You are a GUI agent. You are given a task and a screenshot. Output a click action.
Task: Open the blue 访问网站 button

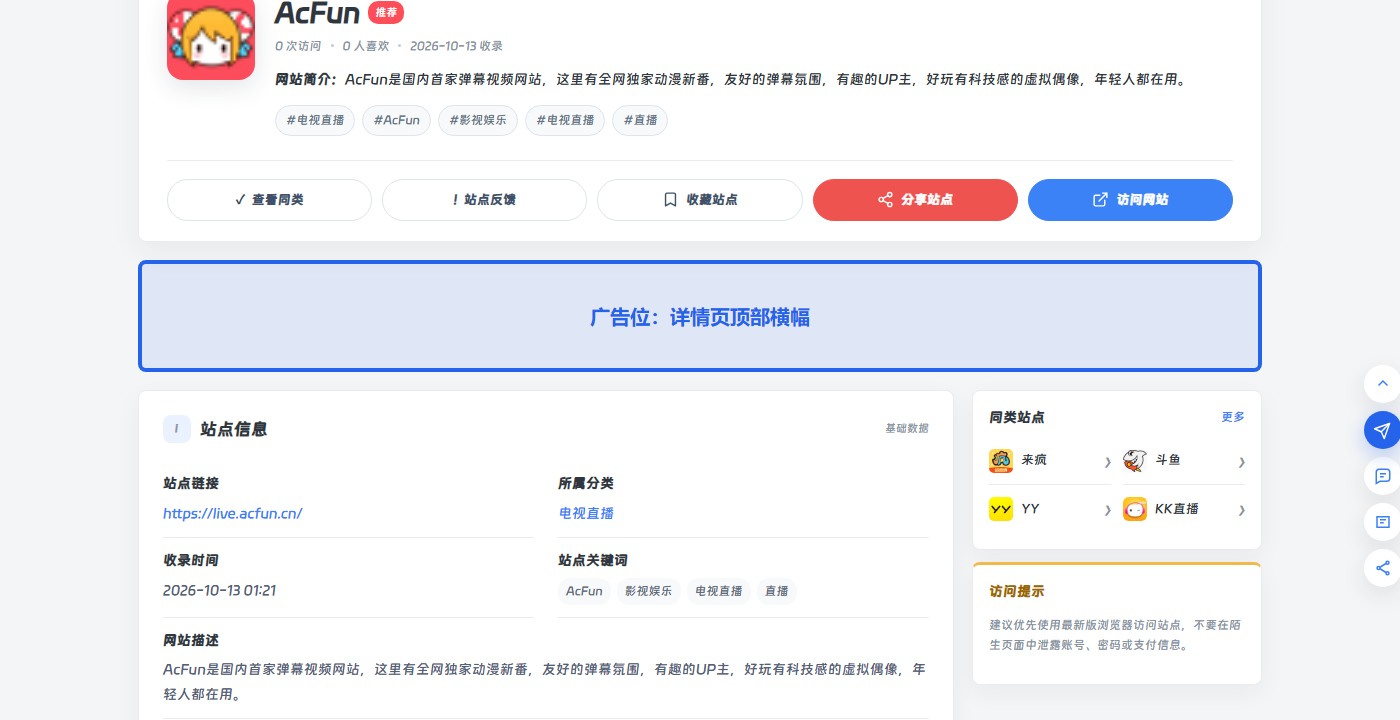tap(1130, 200)
